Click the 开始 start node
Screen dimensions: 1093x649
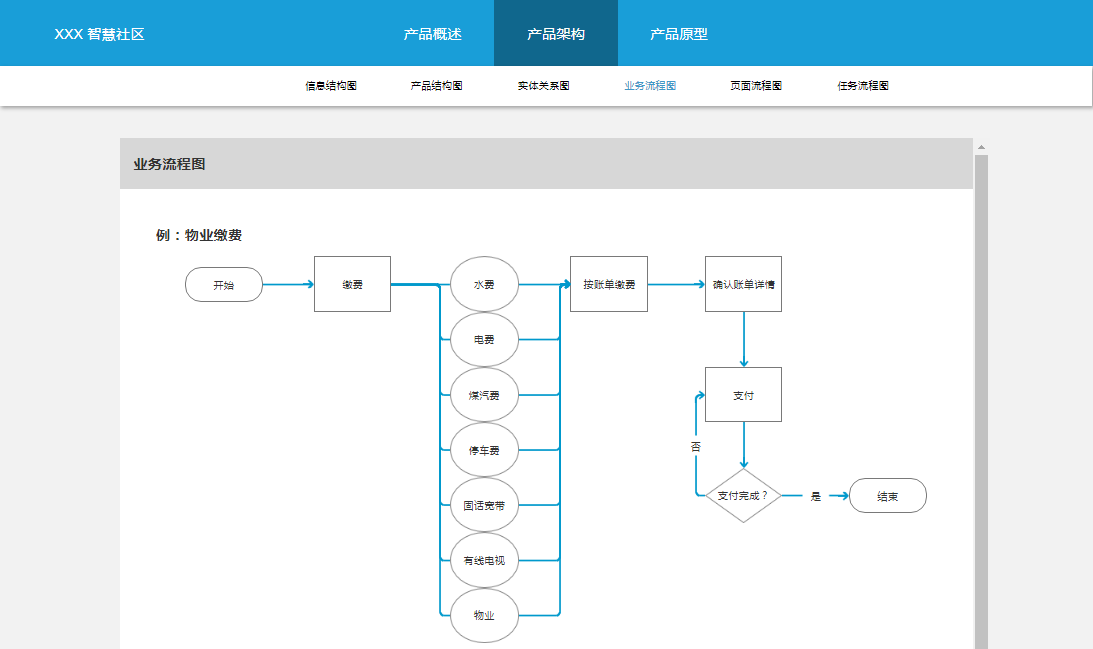(x=224, y=284)
